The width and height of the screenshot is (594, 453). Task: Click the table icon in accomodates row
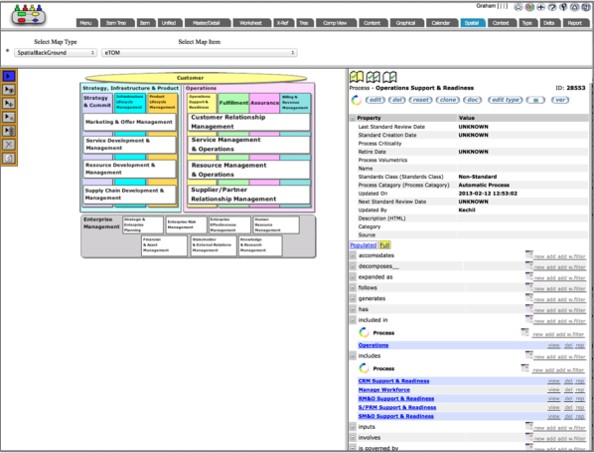point(529,254)
